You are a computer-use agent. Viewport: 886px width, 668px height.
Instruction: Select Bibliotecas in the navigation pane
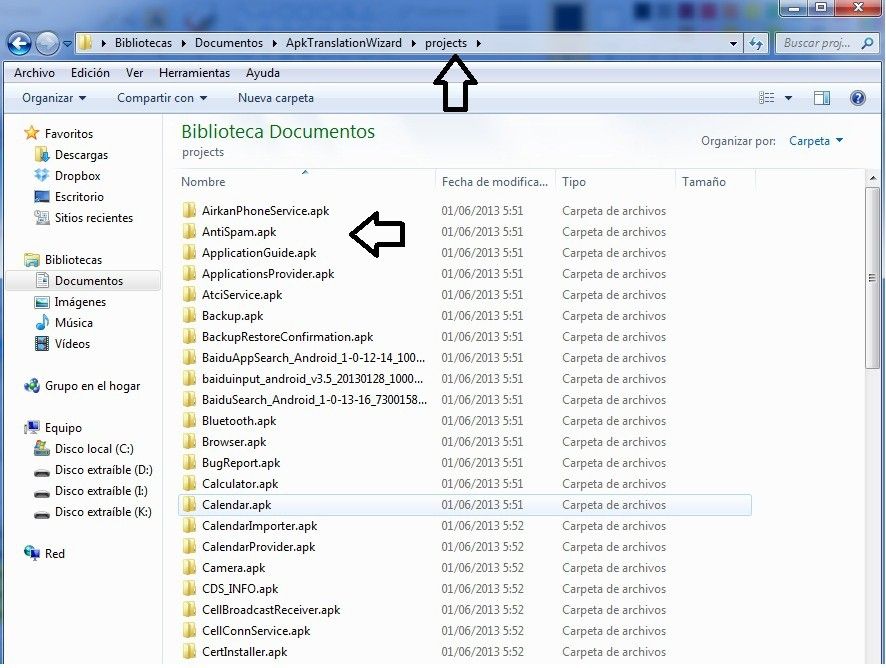point(73,260)
